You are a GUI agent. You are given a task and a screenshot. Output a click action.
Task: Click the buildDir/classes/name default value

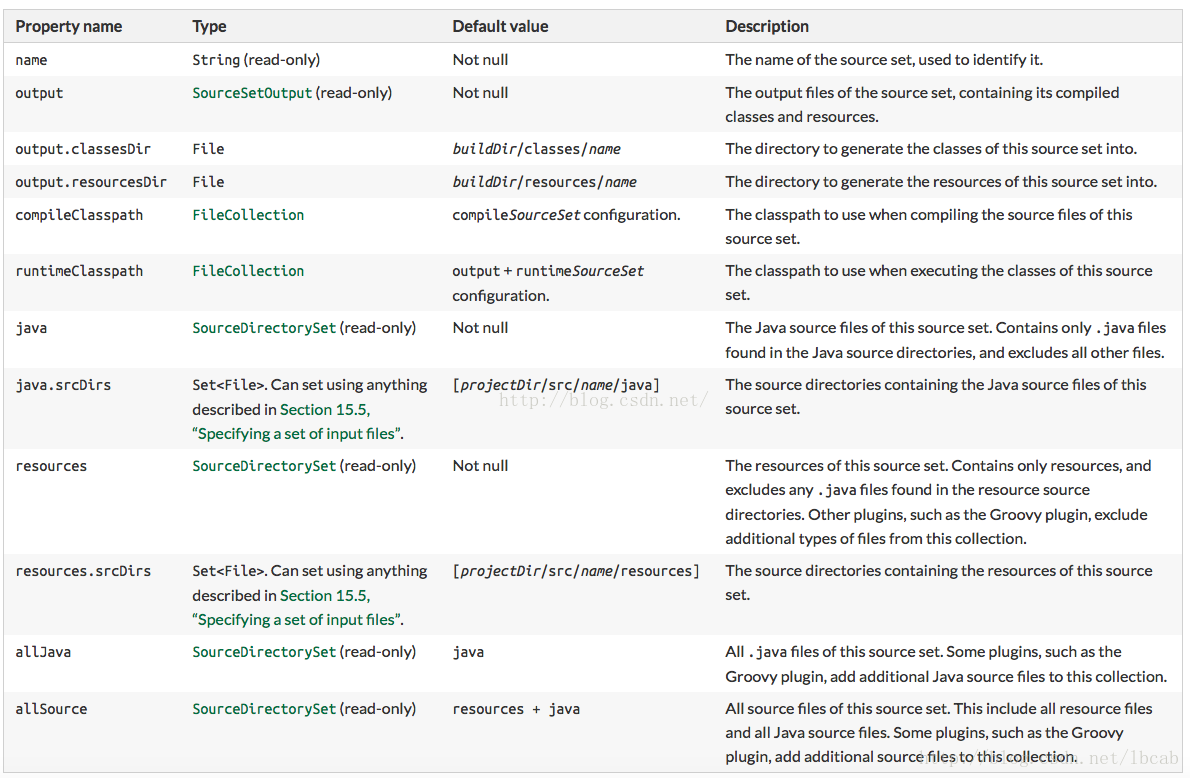click(536, 149)
